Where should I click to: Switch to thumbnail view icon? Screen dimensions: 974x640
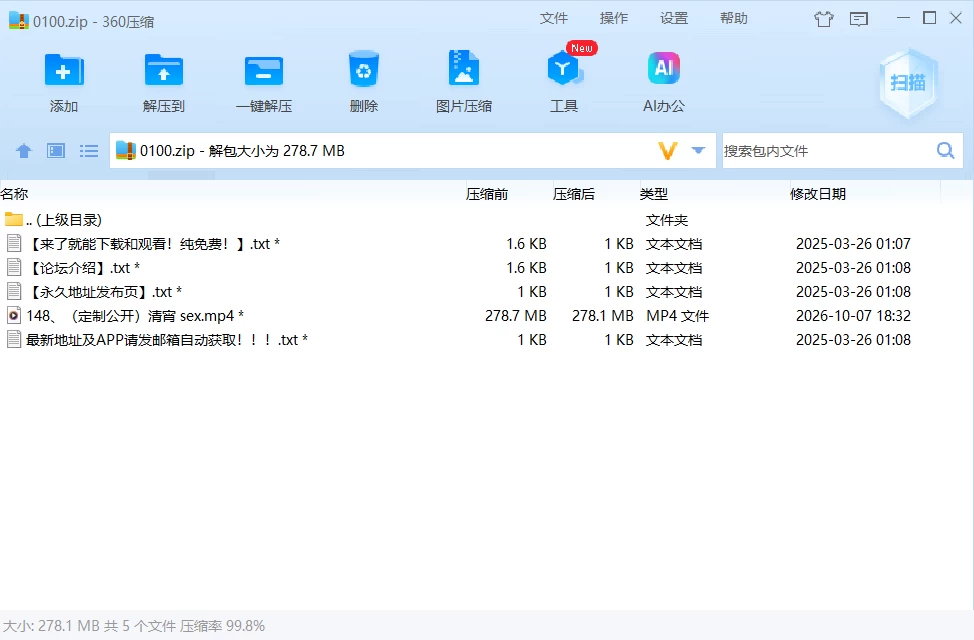coord(56,150)
